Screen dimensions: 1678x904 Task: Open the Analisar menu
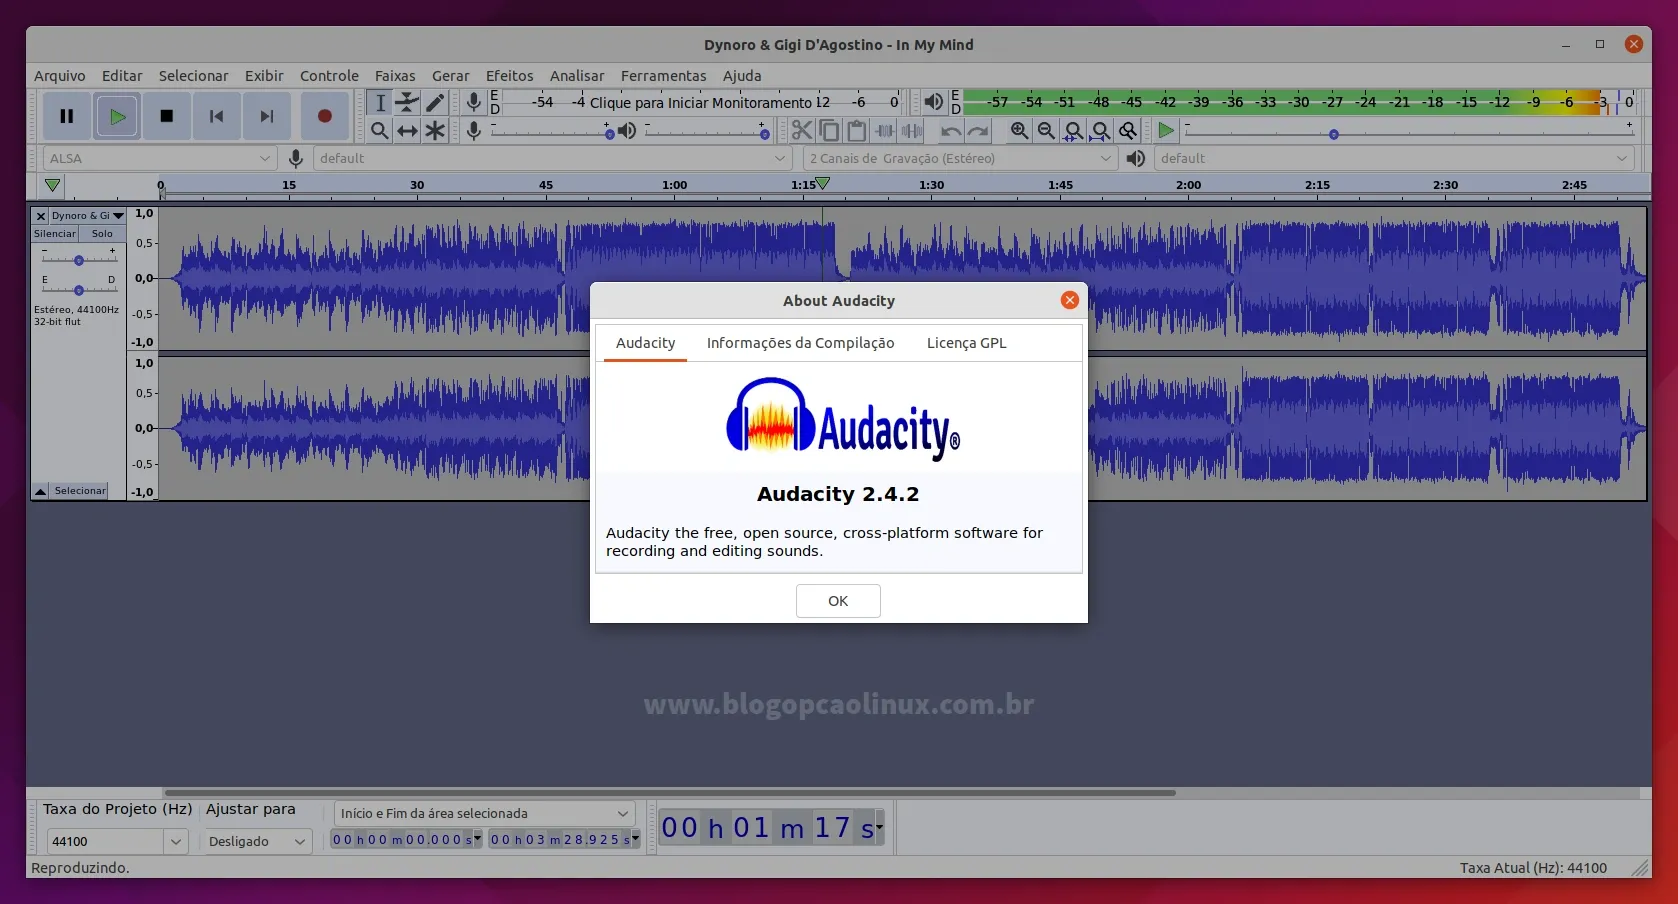[x=577, y=76]
